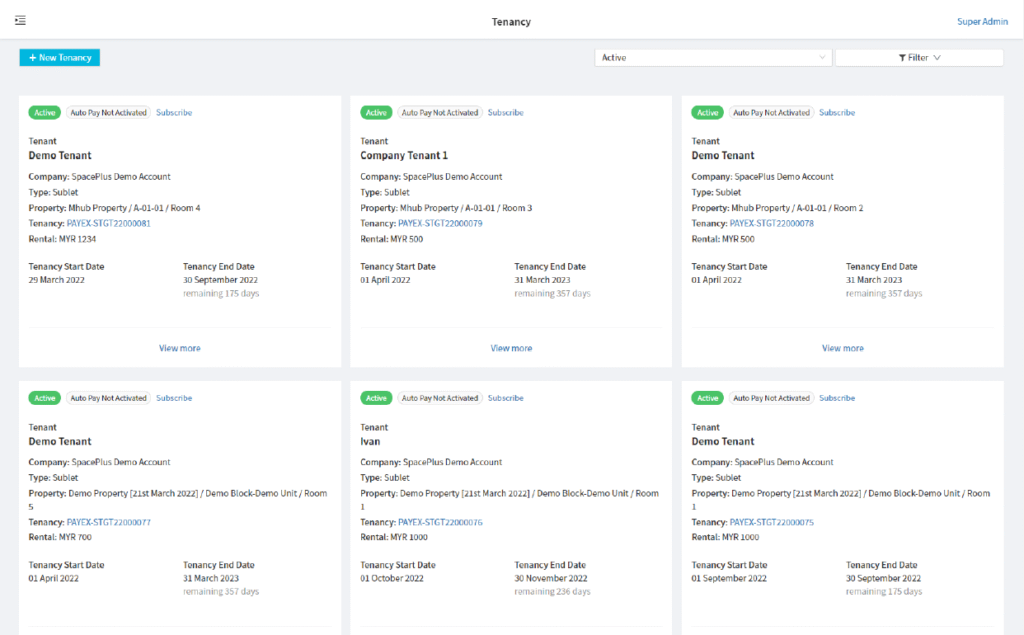Click Subscribe on Ivan's tenancy card
The height and width of the screenshot is (635, 1024).
[x=505, y=398]
